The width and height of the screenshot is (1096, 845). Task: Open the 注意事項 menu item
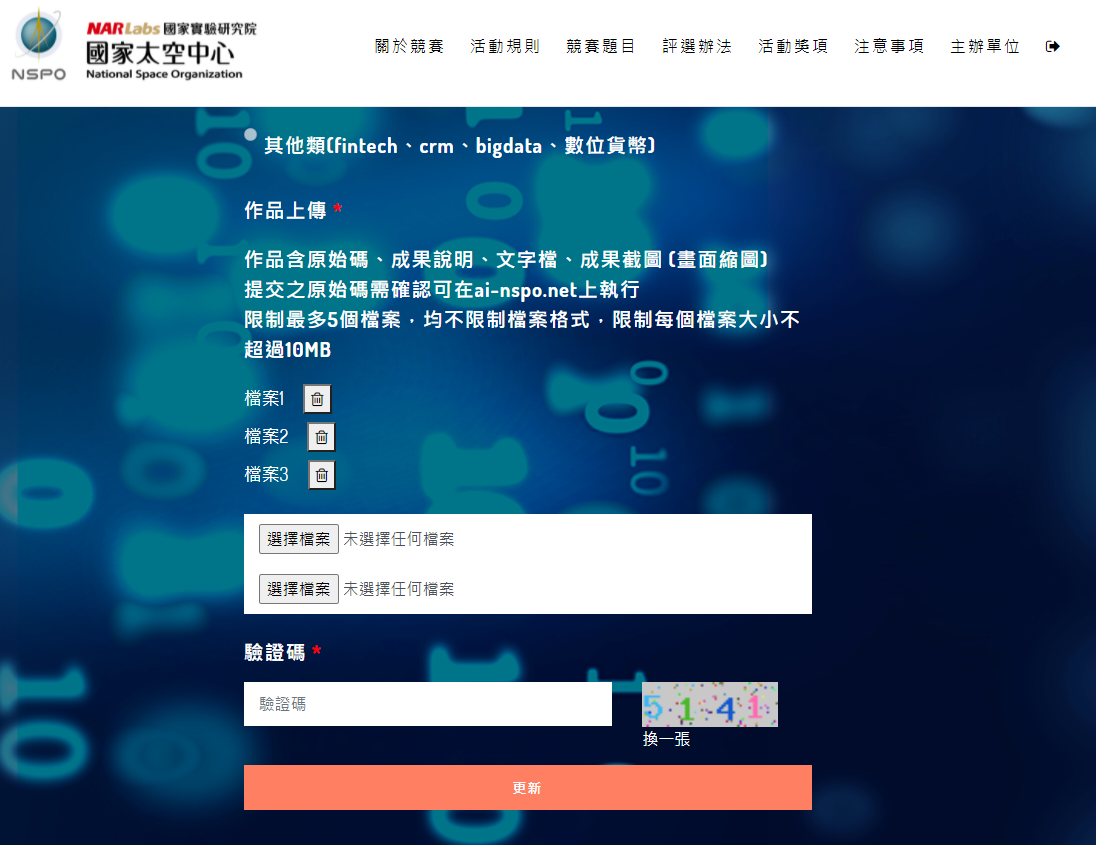889,47
